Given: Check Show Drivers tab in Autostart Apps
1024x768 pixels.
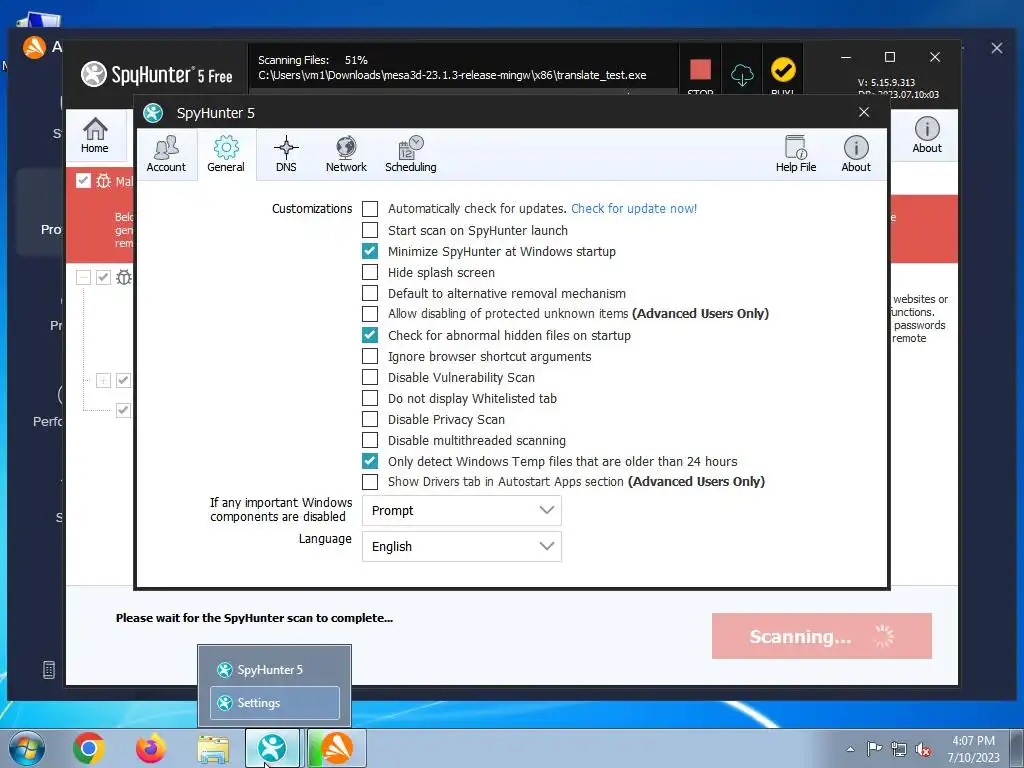Looking at the screenshot, I should pos(370,481).
